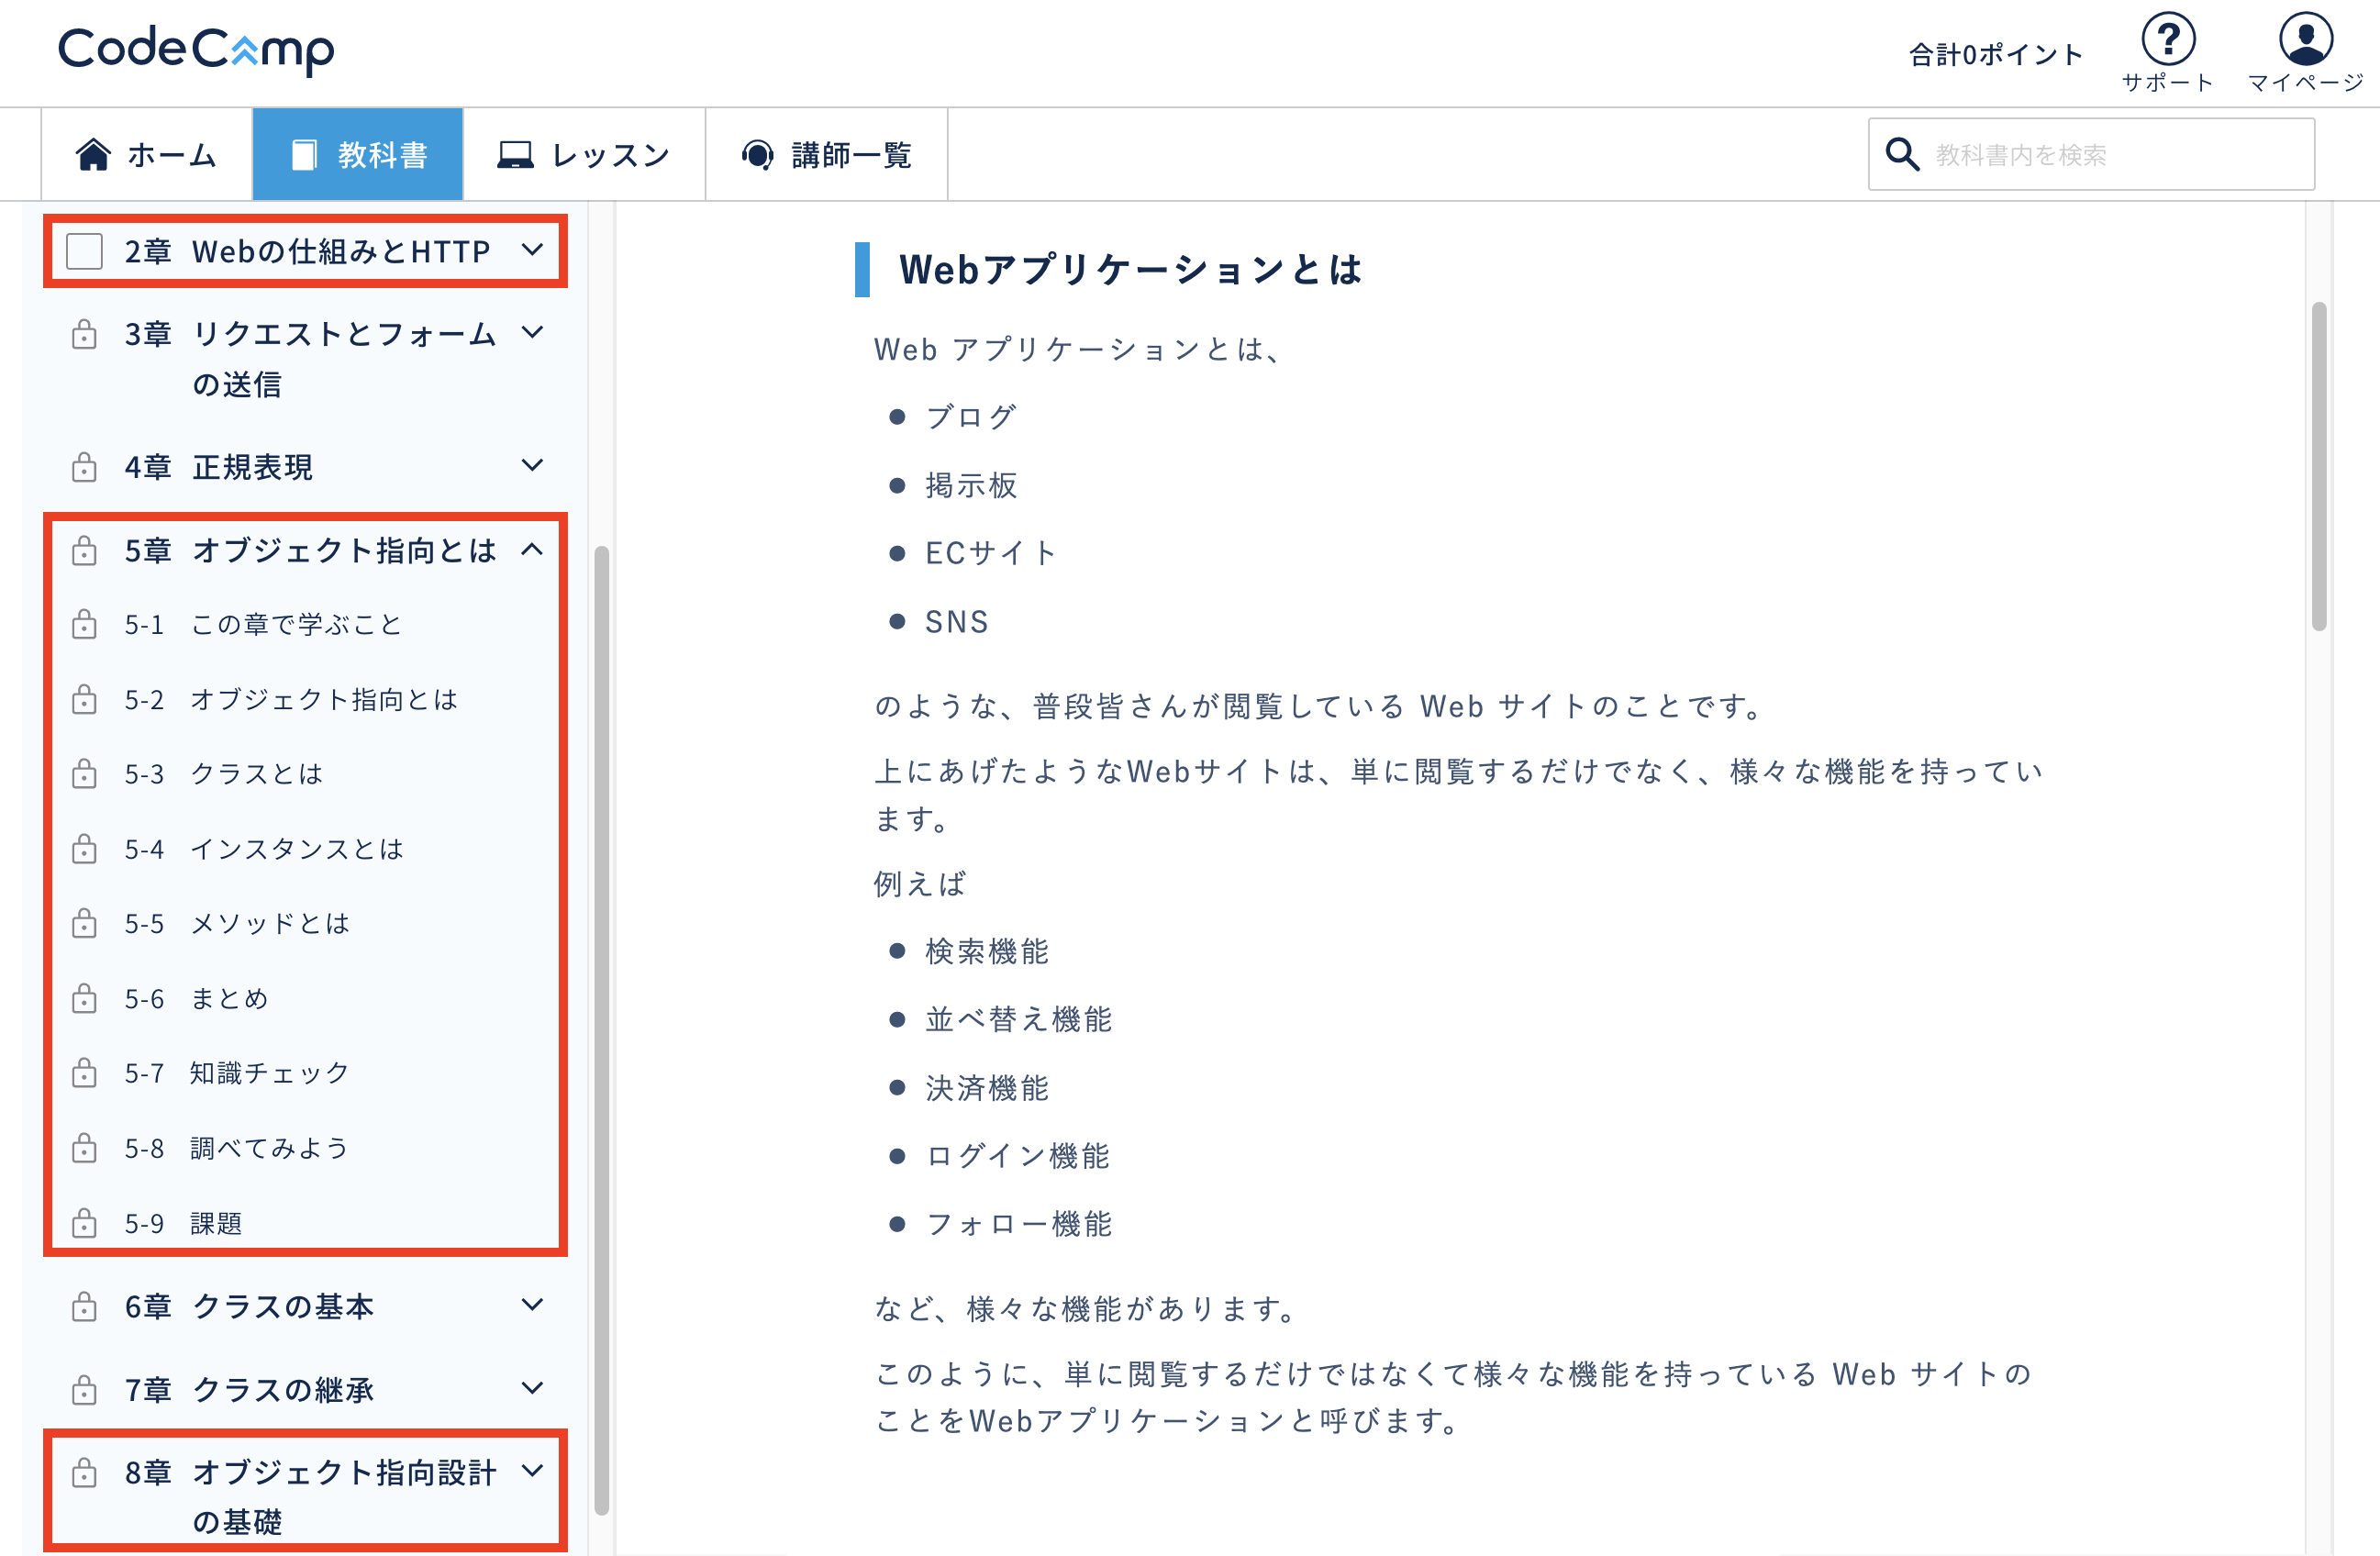Click the 6章 クラスの基本 chapter title
This screenshot has height=1556, width=2380.
249,1306
